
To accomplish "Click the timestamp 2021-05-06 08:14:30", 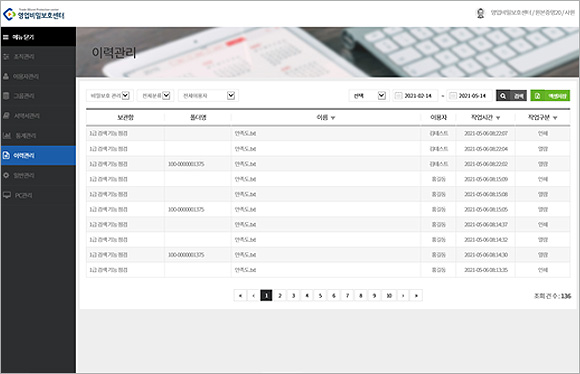I will [x=486, y=255].
